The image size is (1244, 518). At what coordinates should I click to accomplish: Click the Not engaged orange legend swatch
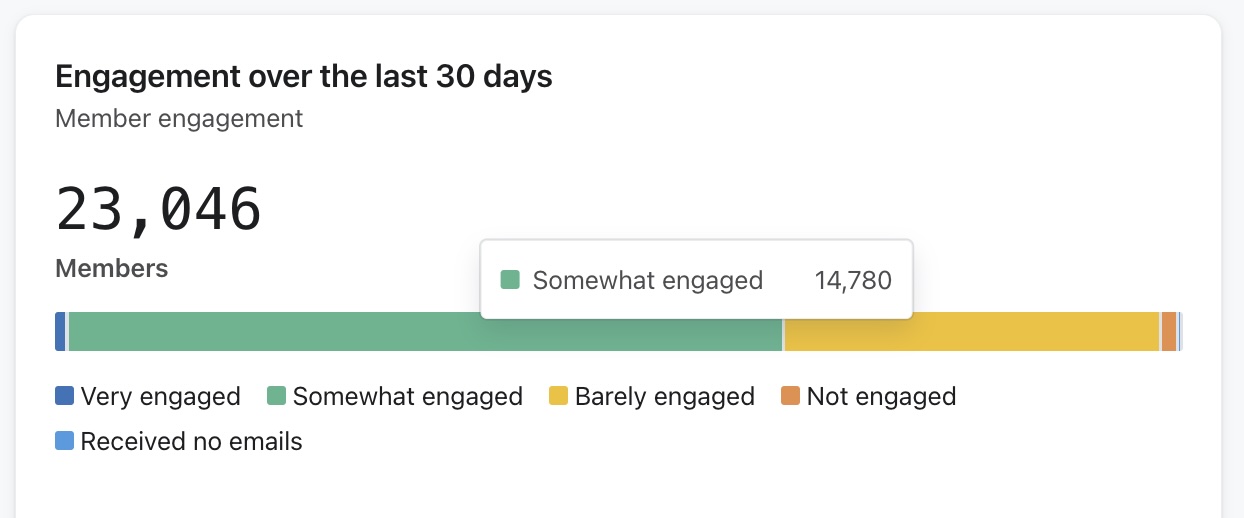pos(790,397)
